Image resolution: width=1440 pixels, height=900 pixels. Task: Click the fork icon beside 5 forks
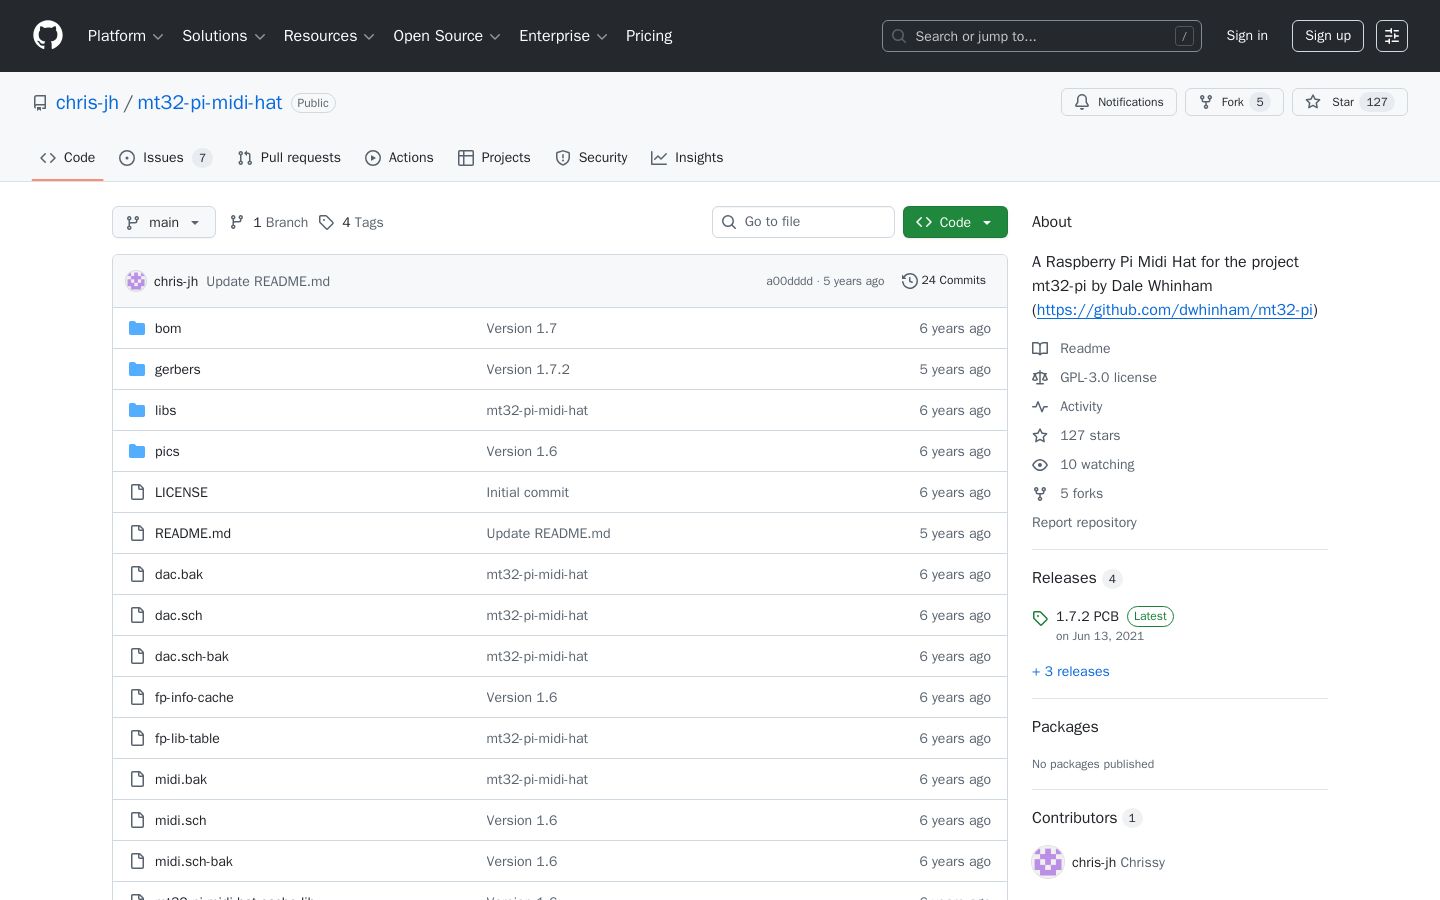click(1040, 493)
